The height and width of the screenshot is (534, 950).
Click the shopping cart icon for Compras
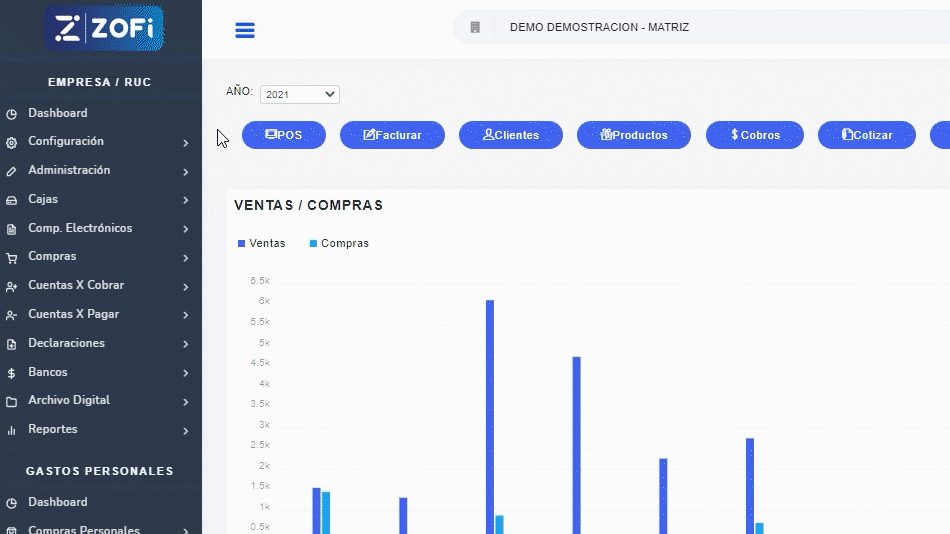pos(11,257)
